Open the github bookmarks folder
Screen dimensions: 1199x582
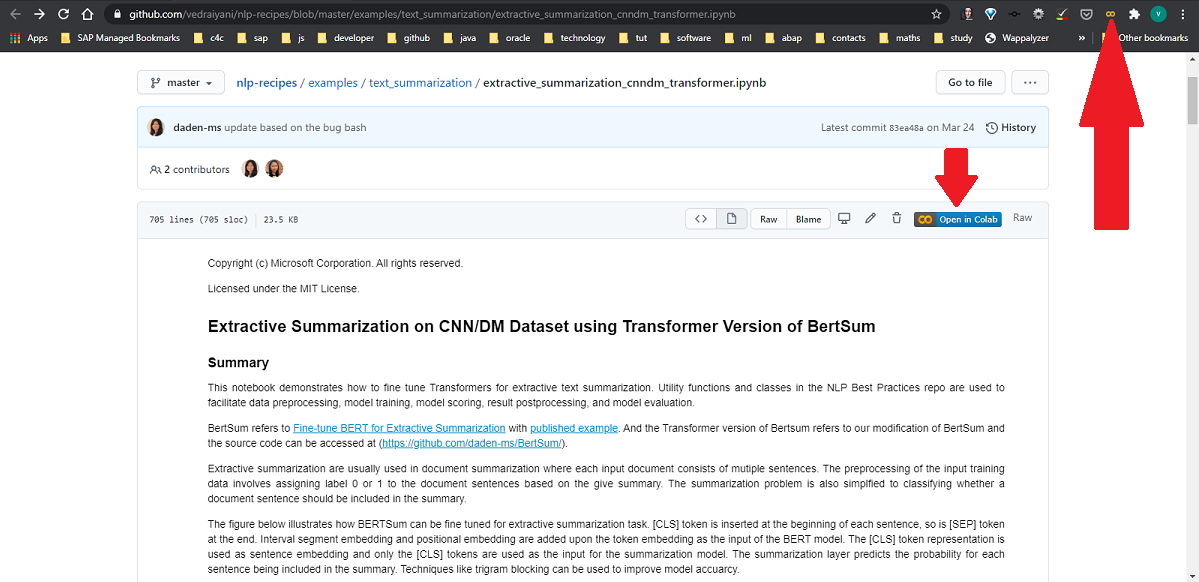pos(409,37)
